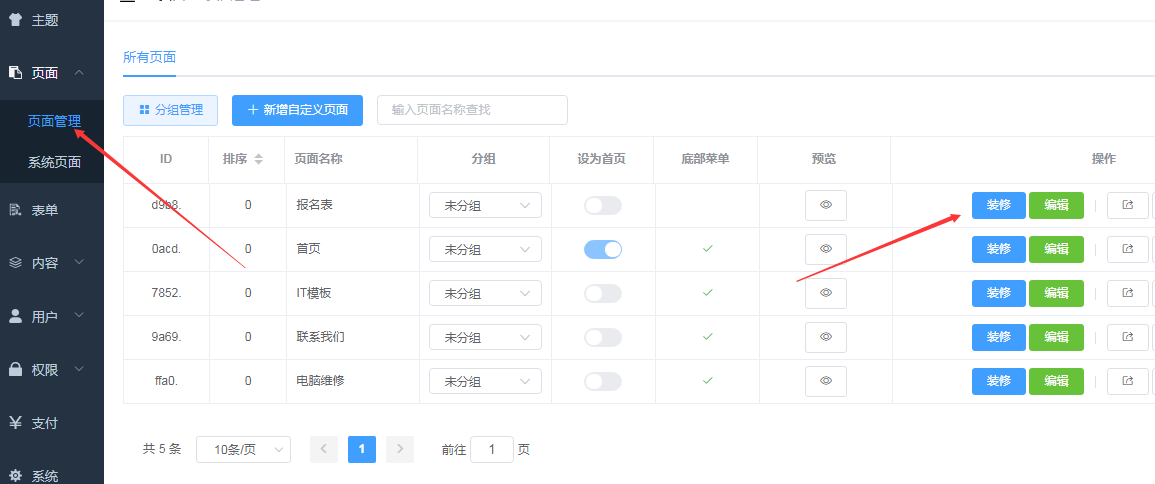Viewport: 1155px width, 484px height.
Task: Toggle 设为首页 switch for IT模板
Action: pos(603,293)
